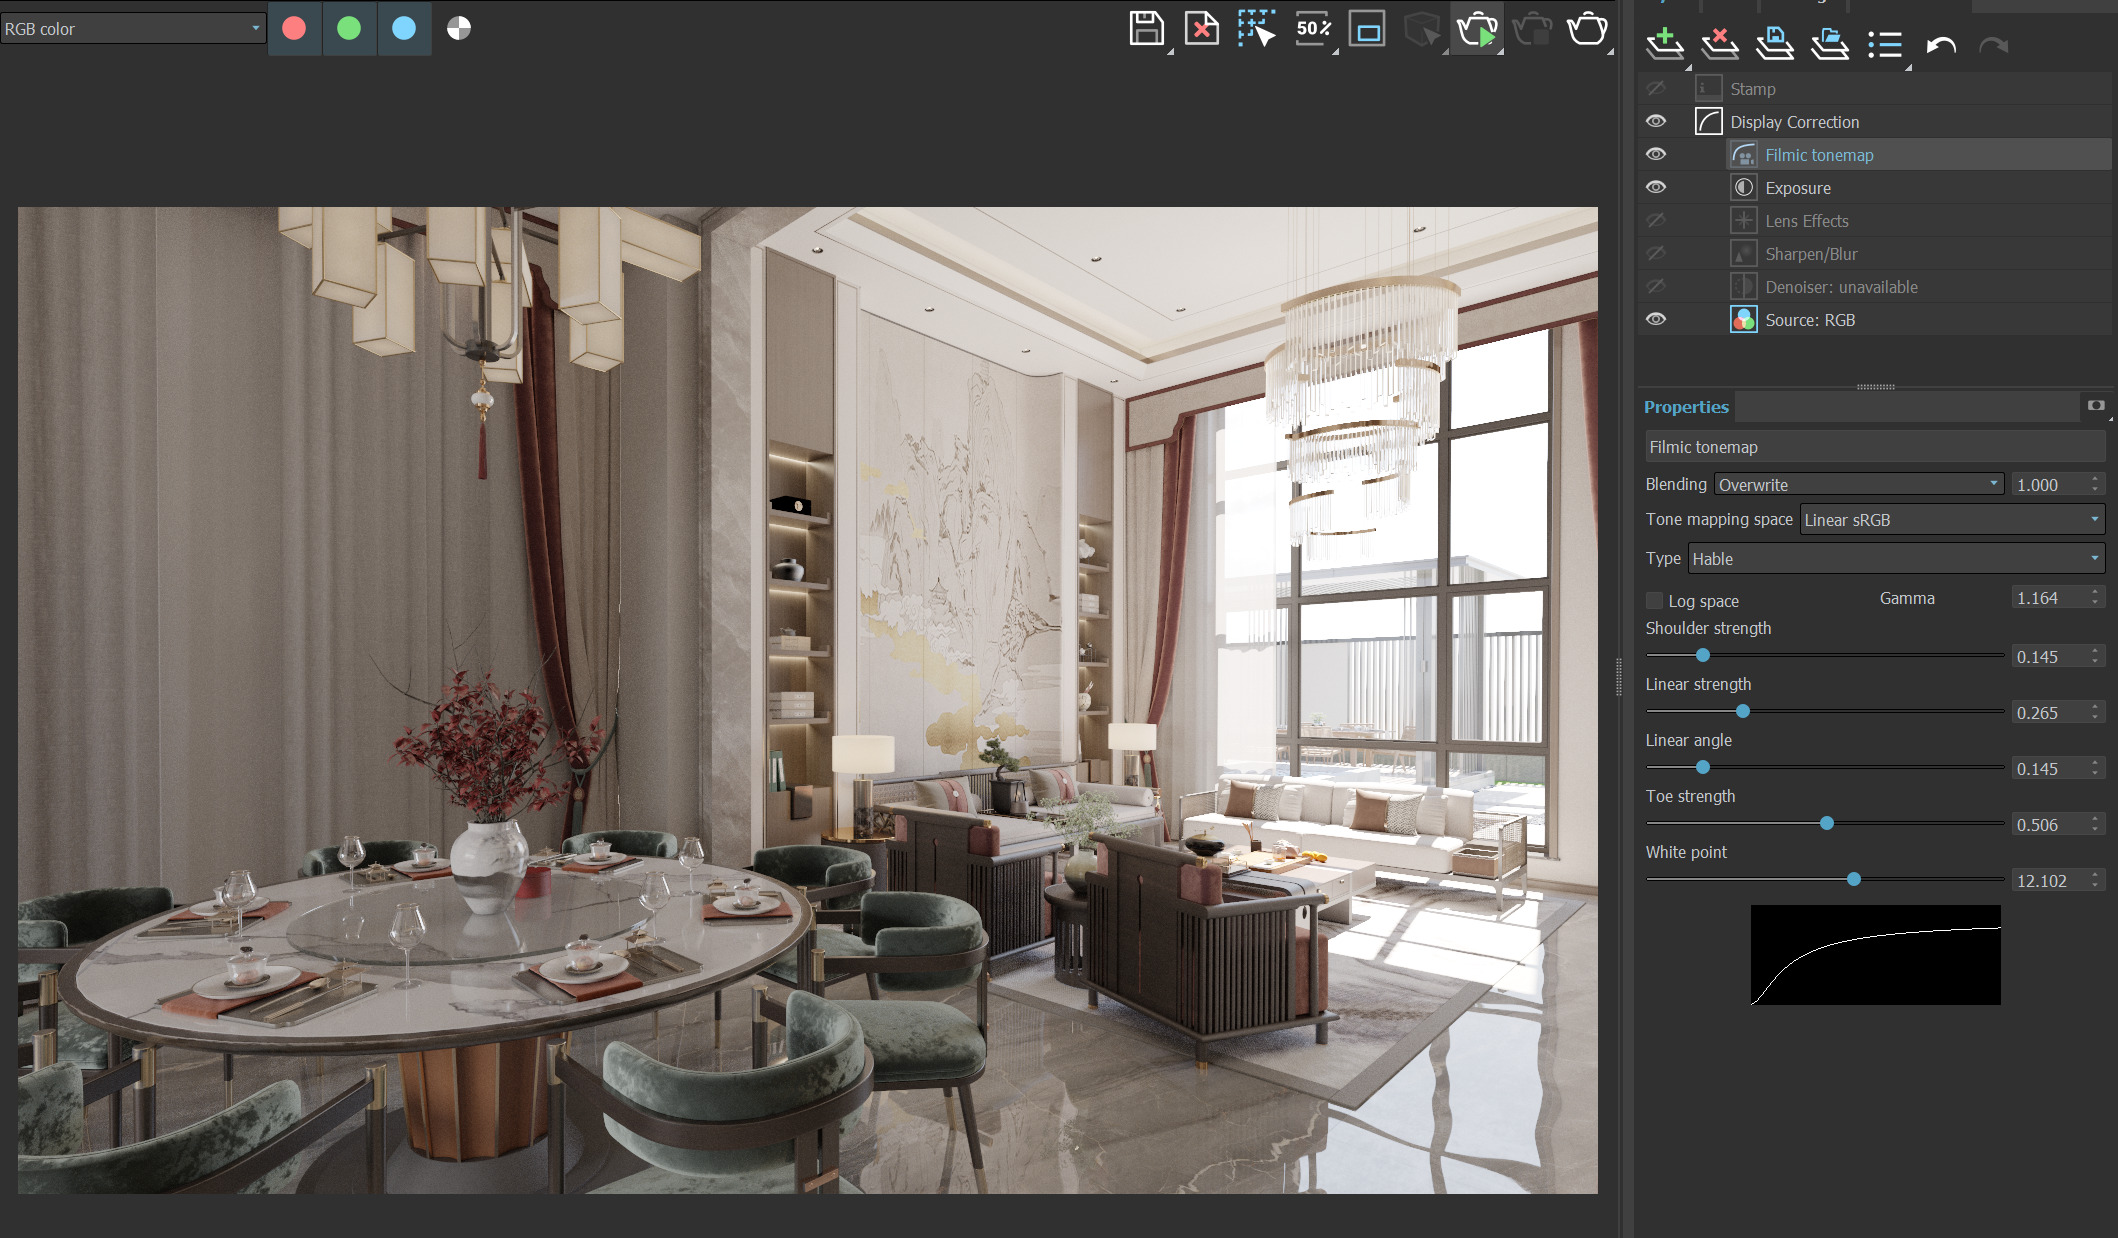Click the Display Correction curve icon
The width and height of the screenshot is (2118, 1238).
click(x=1709, y=121)
